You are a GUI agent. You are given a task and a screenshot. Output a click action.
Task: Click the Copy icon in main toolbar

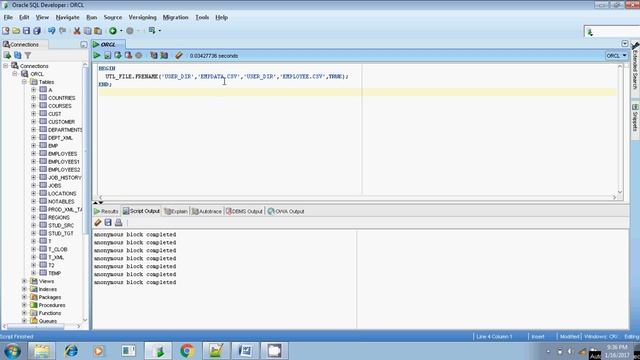(x=87, y=31)
